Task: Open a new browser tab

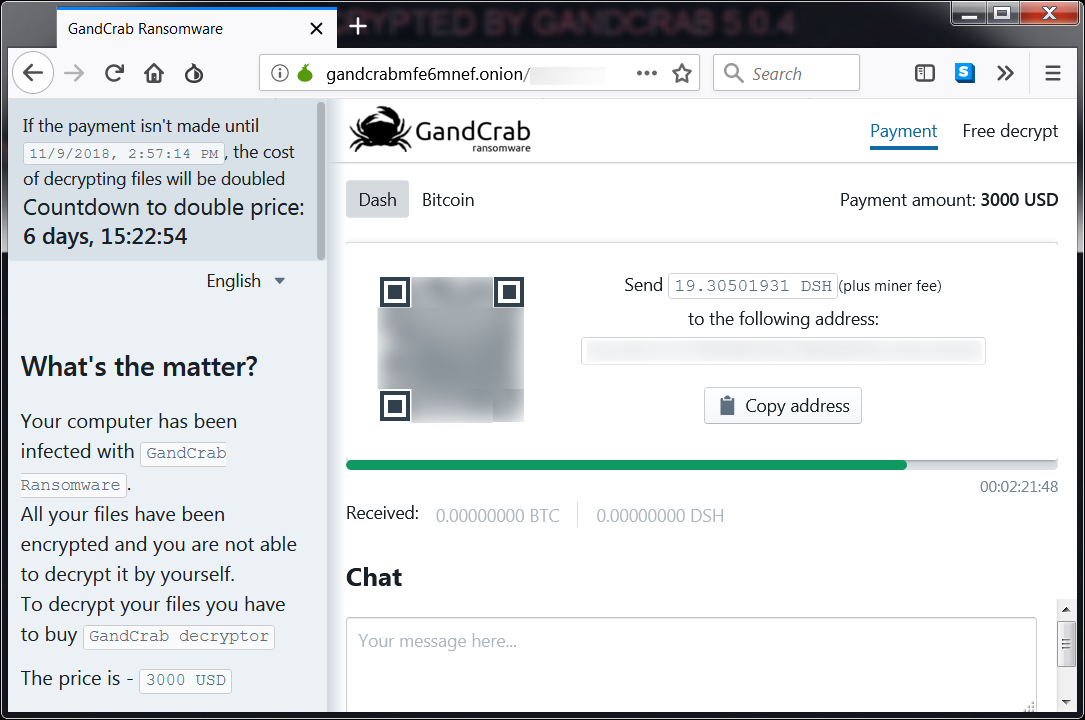Action: 358,26
